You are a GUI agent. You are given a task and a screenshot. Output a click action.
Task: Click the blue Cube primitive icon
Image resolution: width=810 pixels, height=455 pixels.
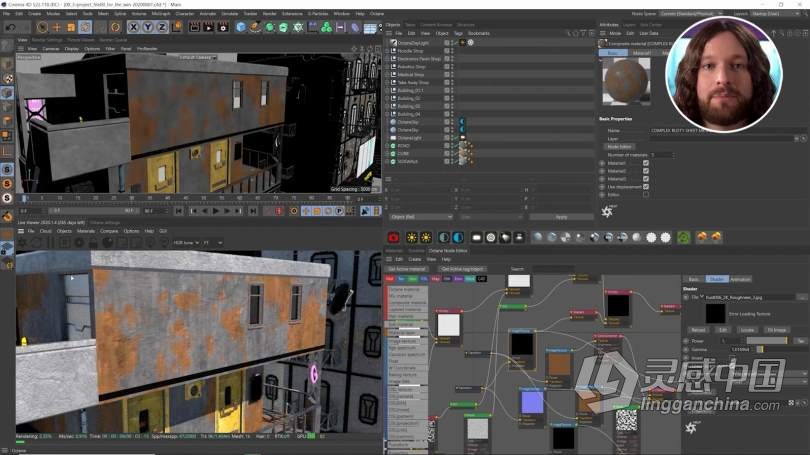(241, 27)
